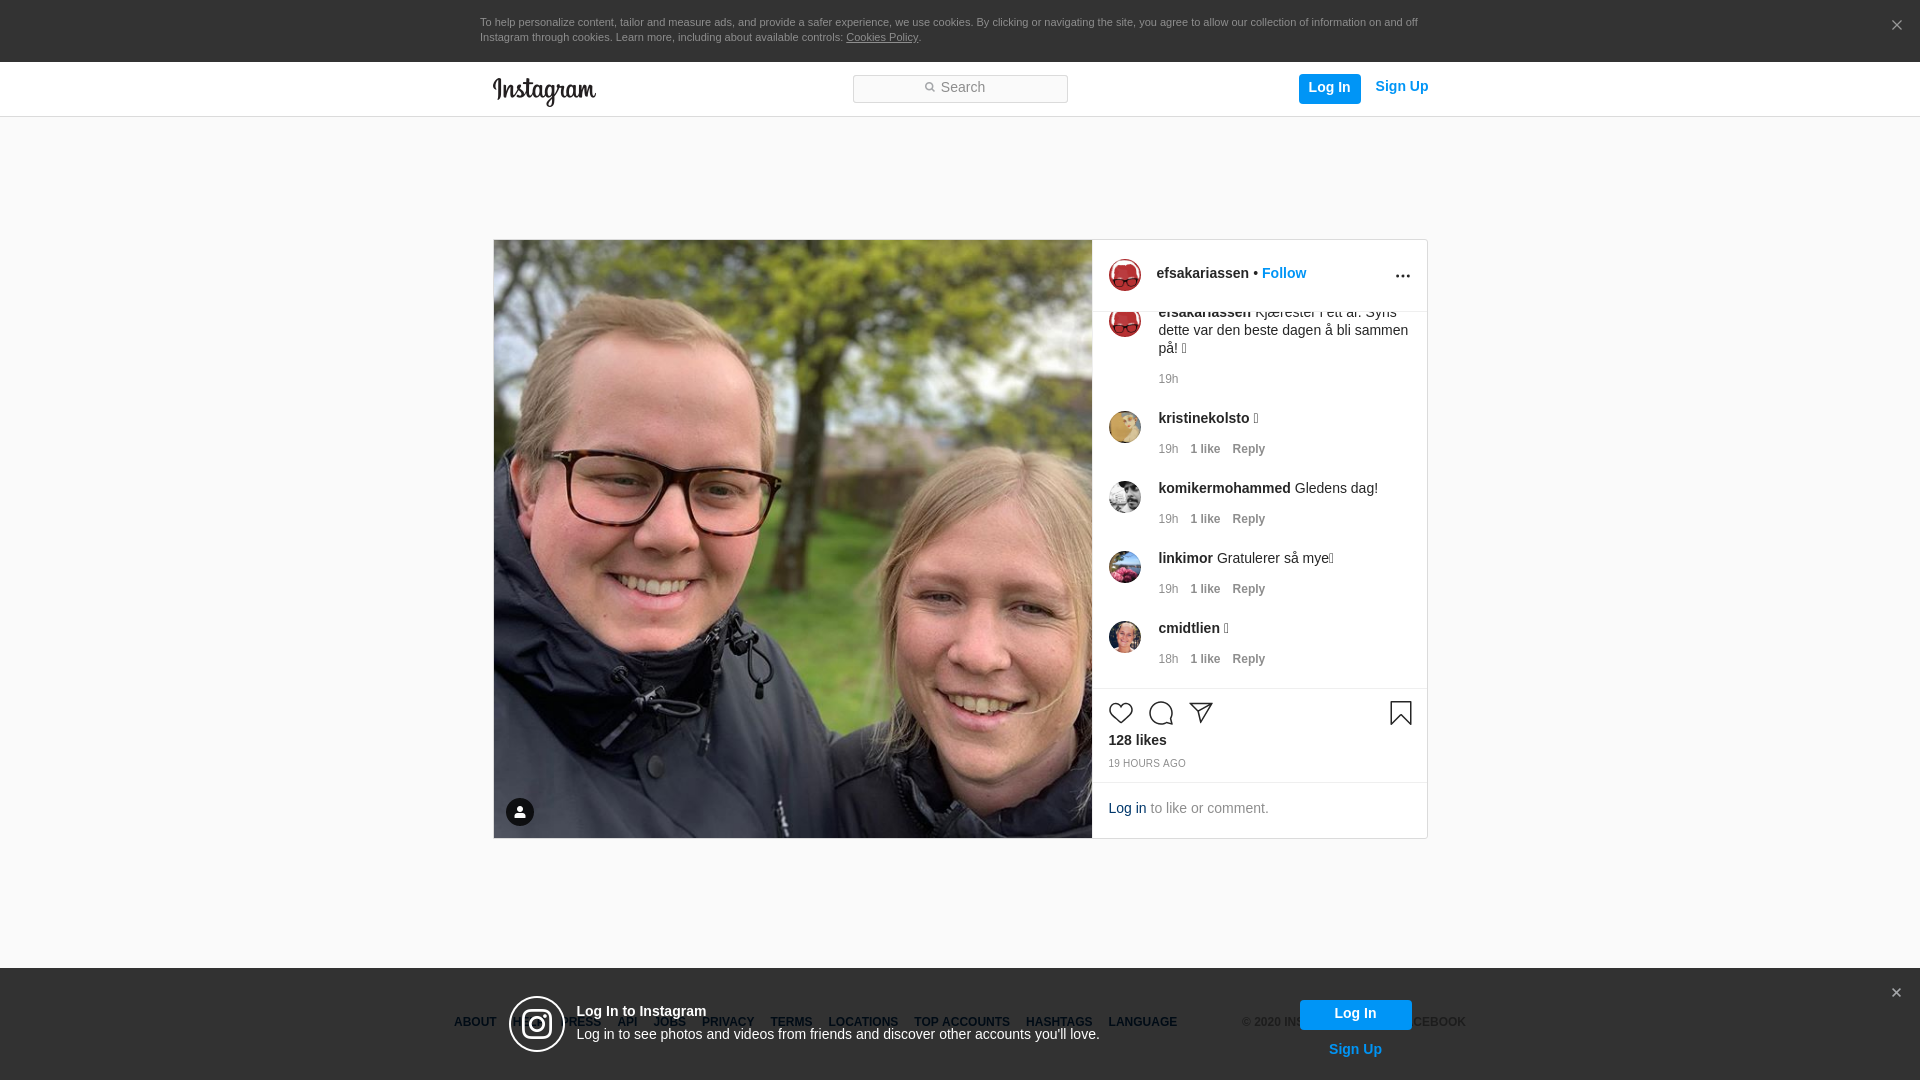View likes on cmidtlien's comment
The height and width of the screenshot is (1080, 1920).
[1205, 660]
